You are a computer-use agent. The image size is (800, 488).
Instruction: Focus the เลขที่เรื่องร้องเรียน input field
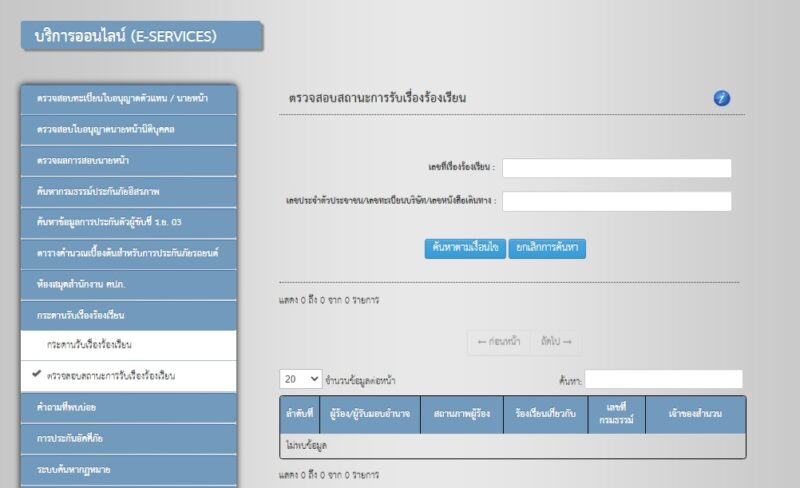pyautogui.click(x=616, y=168)
